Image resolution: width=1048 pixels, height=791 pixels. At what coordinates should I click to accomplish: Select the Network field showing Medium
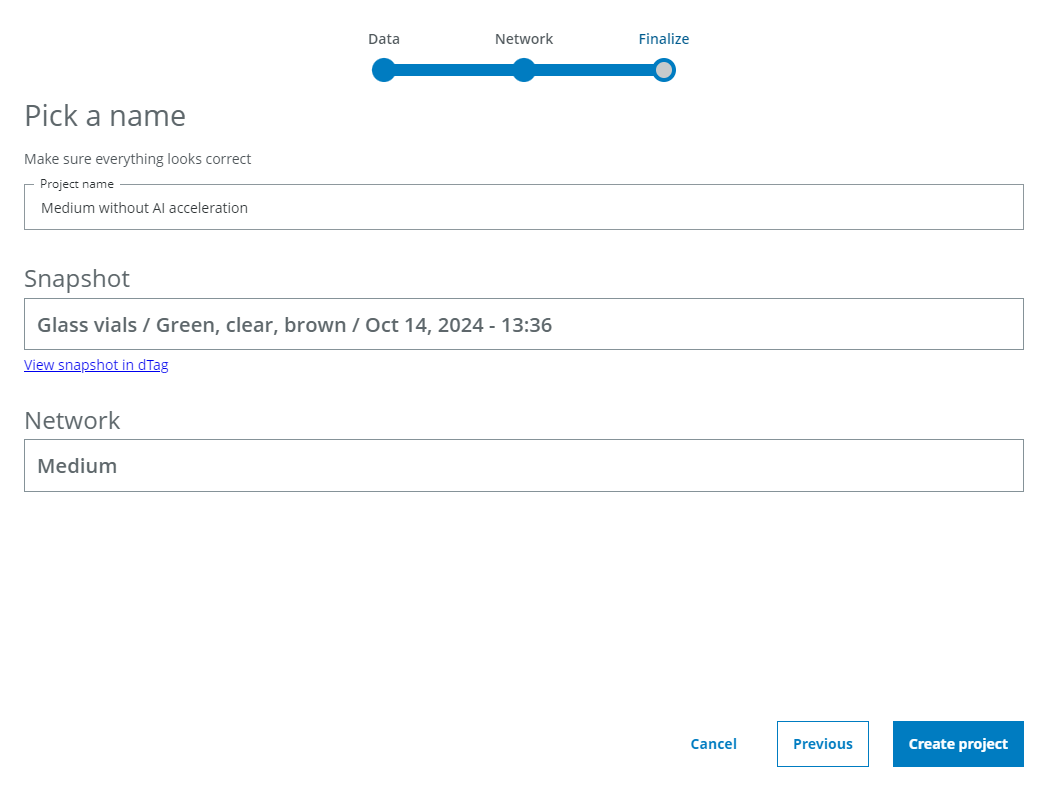[x=524, y=465]
